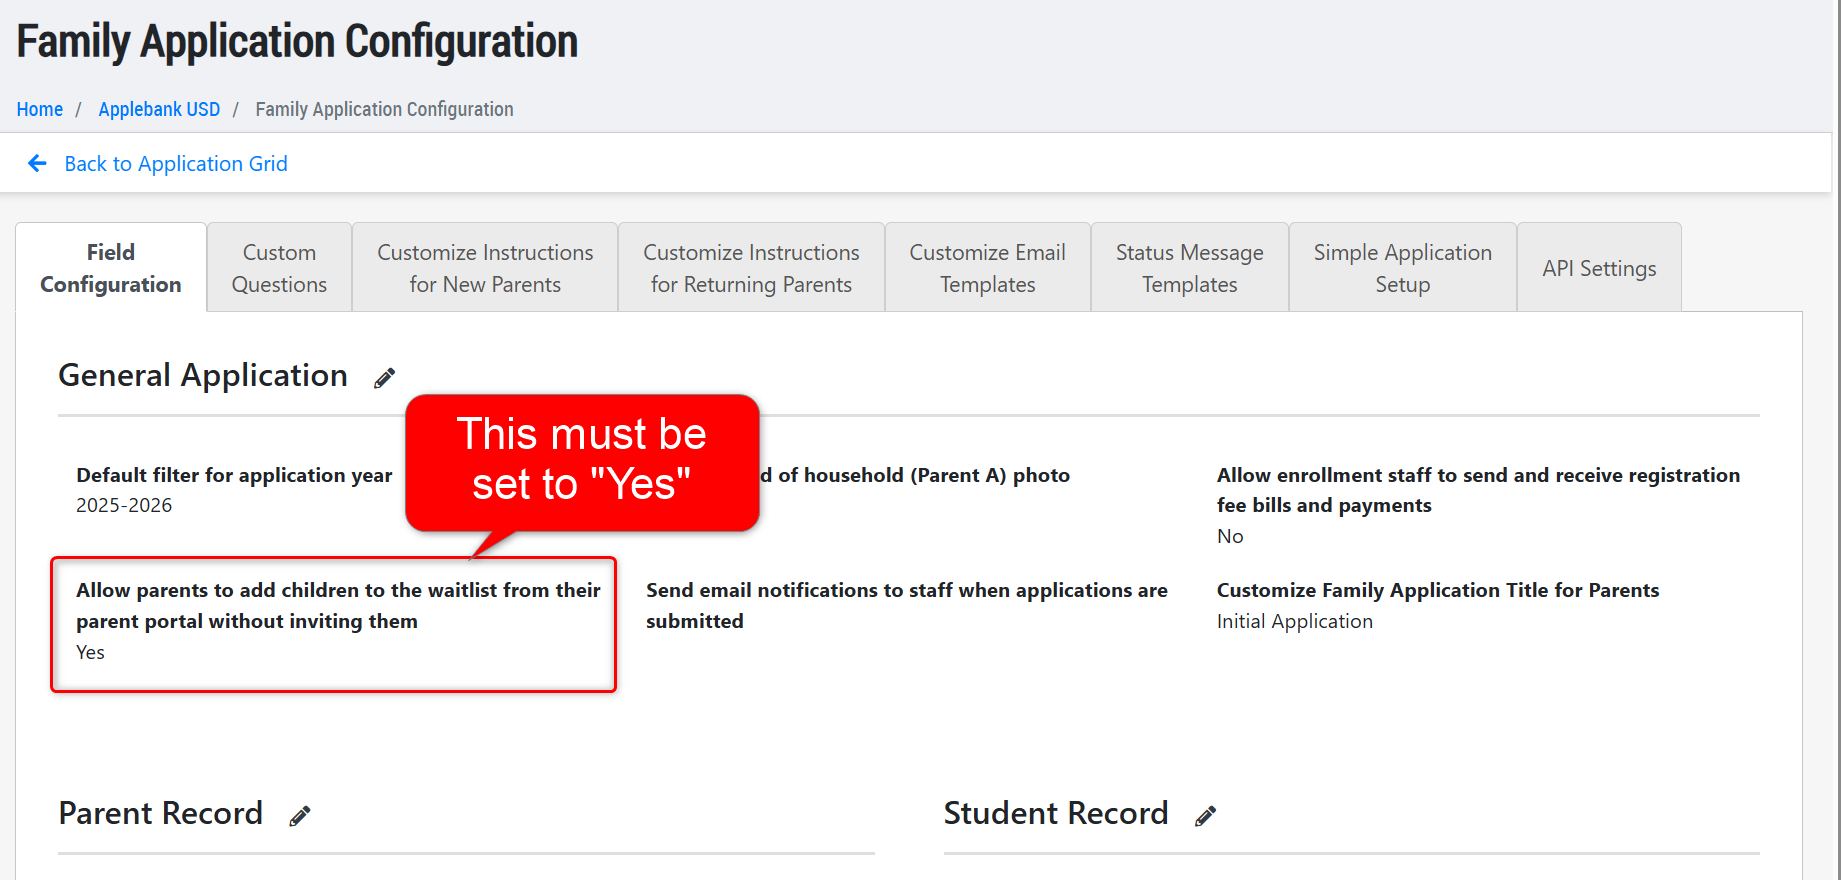
Task: Click Back to Application Grid link
Action: coord(176,163)
